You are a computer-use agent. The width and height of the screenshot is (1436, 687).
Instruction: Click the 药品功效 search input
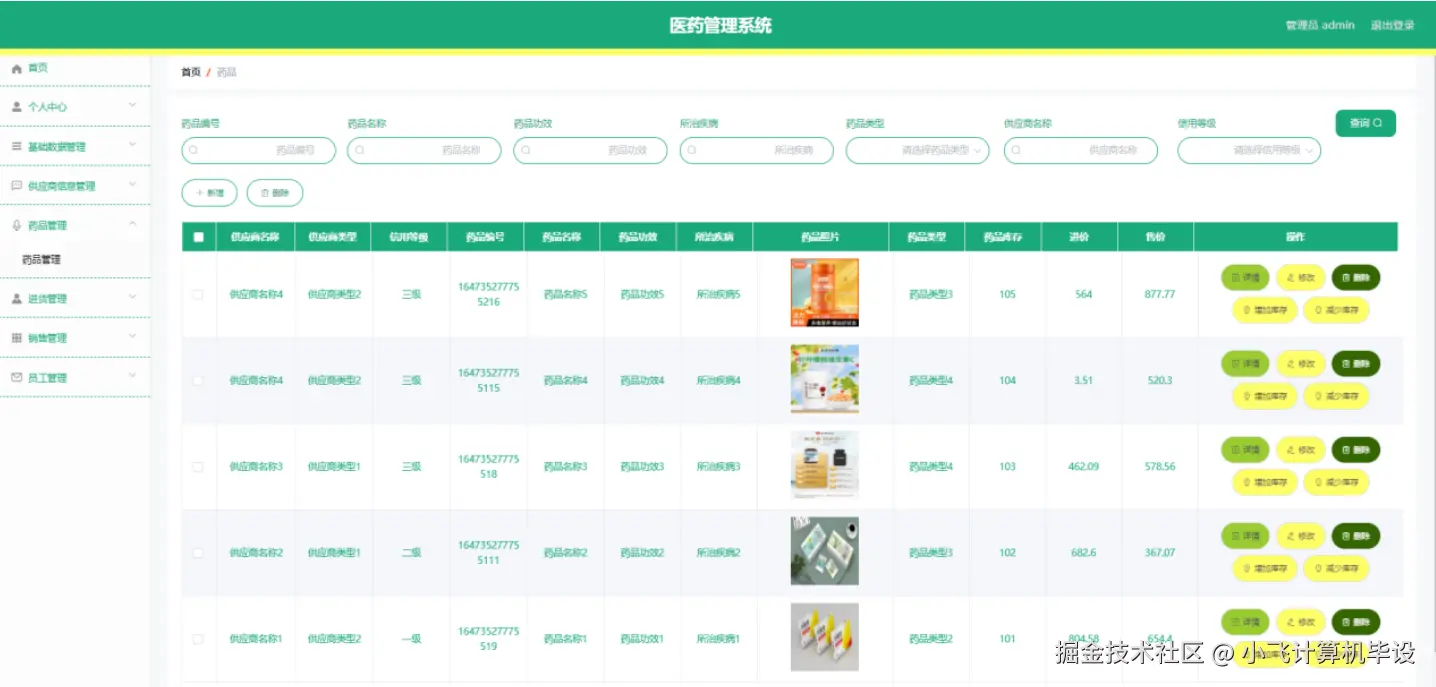[590, 150]
